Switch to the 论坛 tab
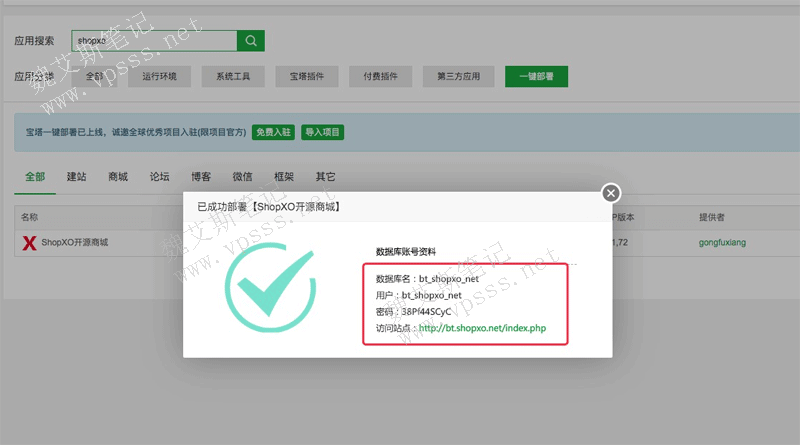The width and height of the screenshot is (800, 445). click(x=159, y=177)
